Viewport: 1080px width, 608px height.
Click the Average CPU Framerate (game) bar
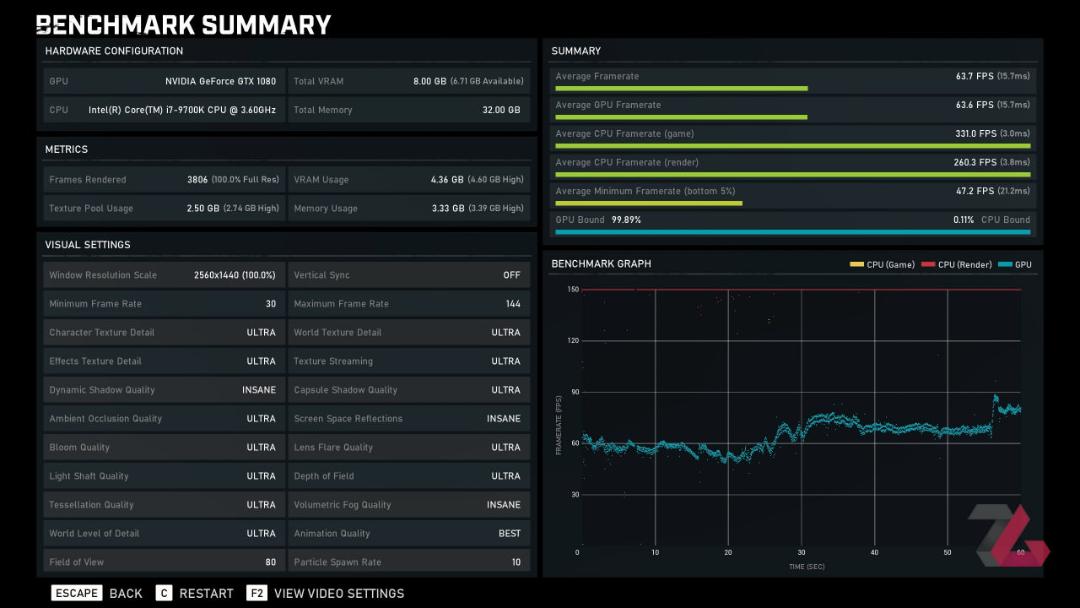pyautogui.click(x=793, y=146)
